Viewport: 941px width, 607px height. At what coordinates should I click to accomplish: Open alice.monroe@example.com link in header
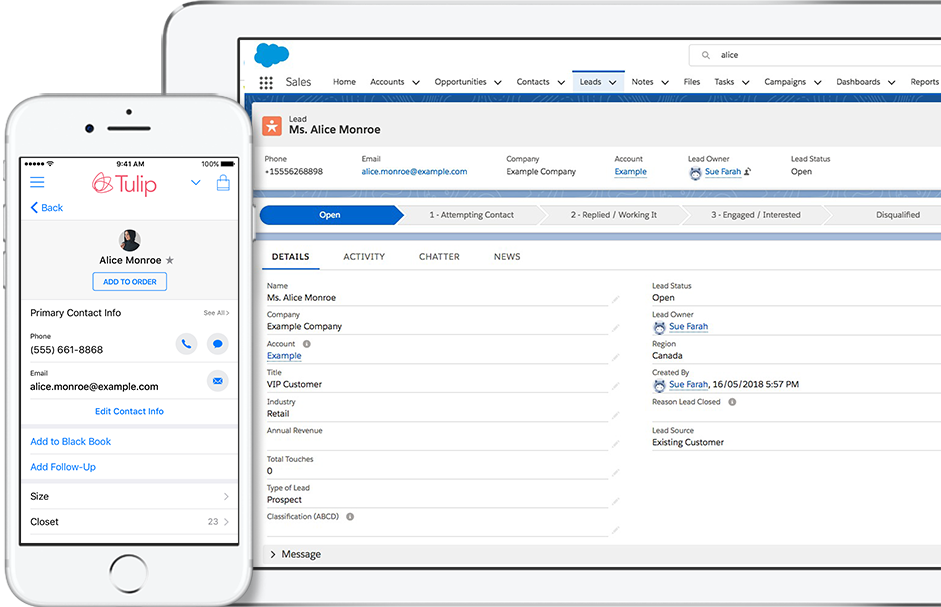pyautogui.click(x=414, y=172)
